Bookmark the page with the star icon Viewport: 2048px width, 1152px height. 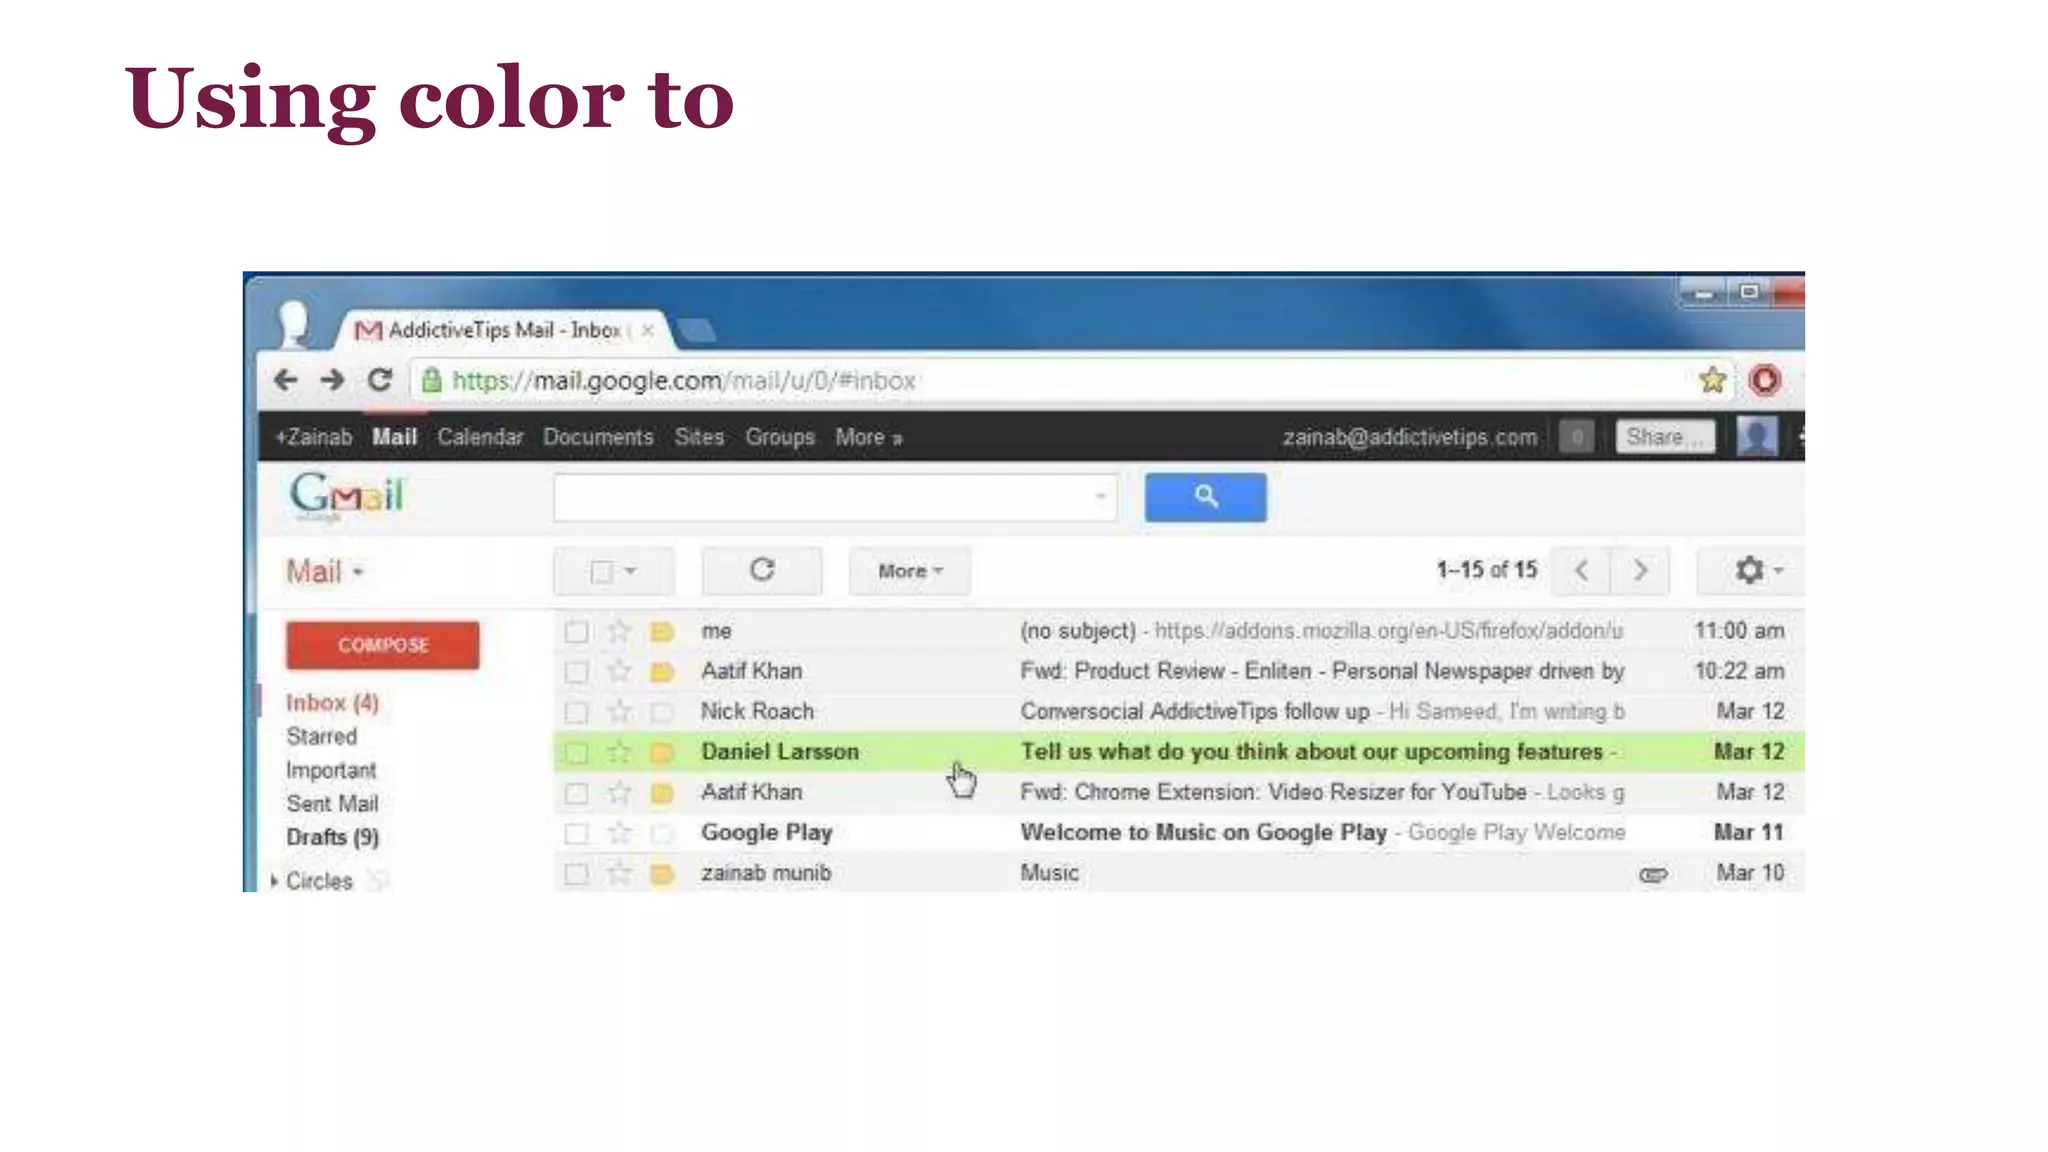point(1712,380)
